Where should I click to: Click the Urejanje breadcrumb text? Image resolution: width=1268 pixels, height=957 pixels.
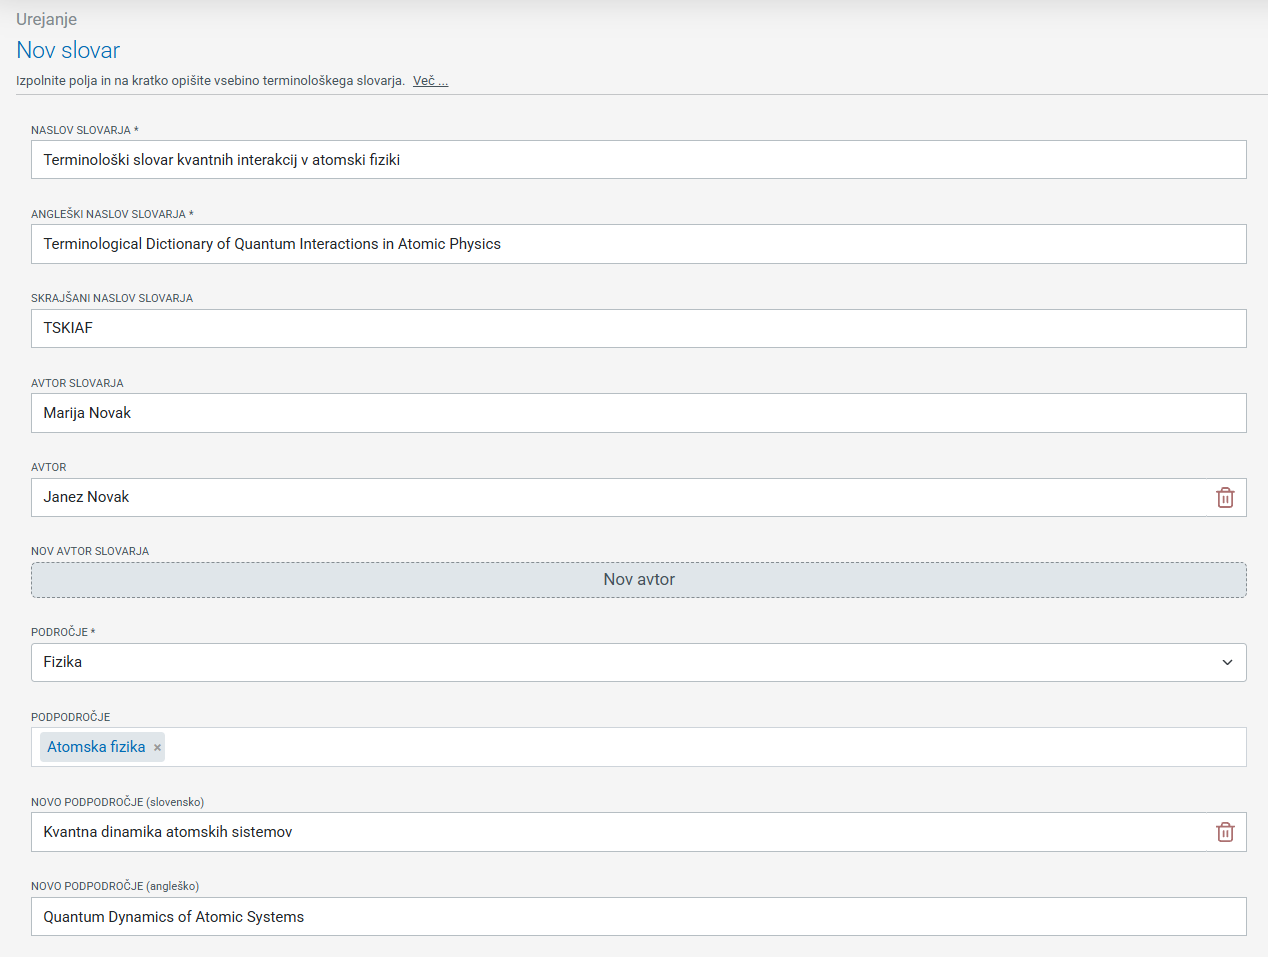pyautogui.click(x=46, y=19)
